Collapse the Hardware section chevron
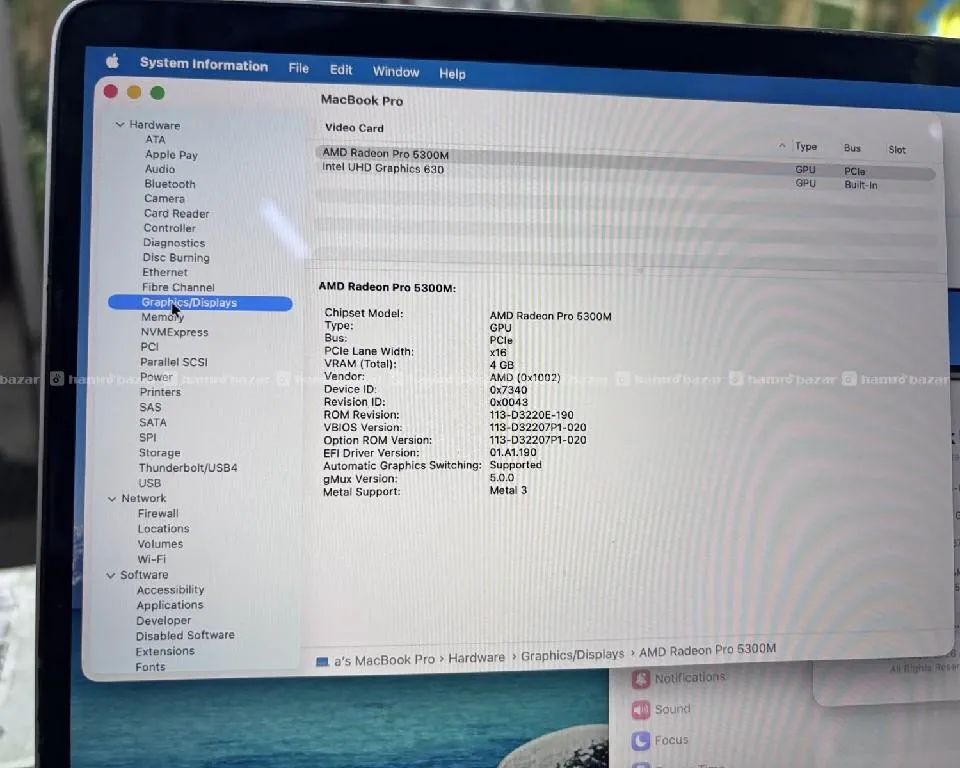The width and height of the screenshot is (960, 768). [x=119, y=124]
